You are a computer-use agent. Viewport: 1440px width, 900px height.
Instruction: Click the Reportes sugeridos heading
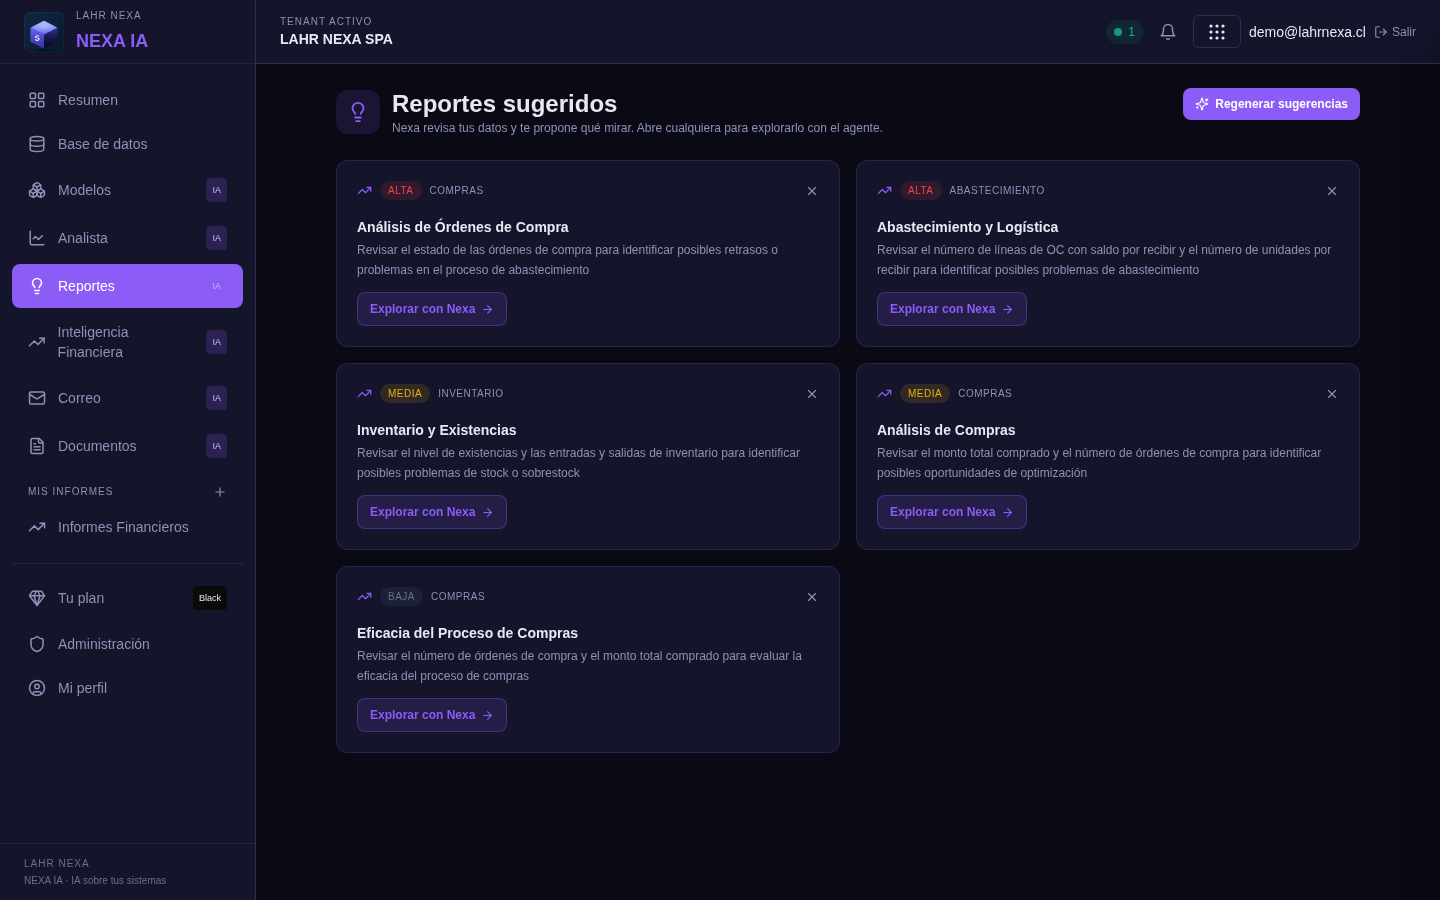(504, 104)
